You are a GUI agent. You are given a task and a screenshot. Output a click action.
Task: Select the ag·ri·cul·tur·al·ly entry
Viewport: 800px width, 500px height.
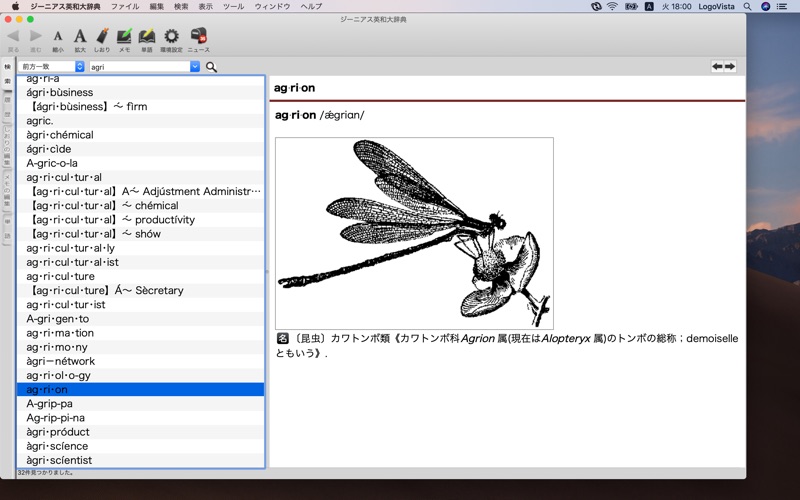click(140, 248)
